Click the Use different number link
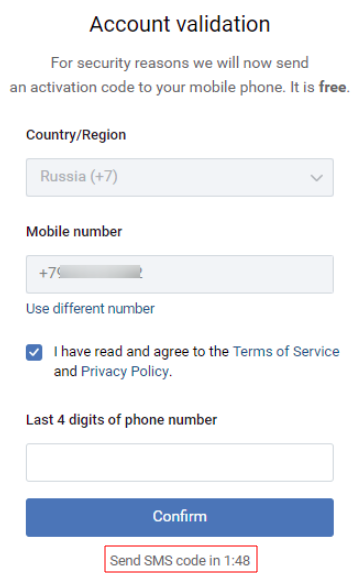The width and height of the screenshot is (363, 582). click(x=90, y=308)
